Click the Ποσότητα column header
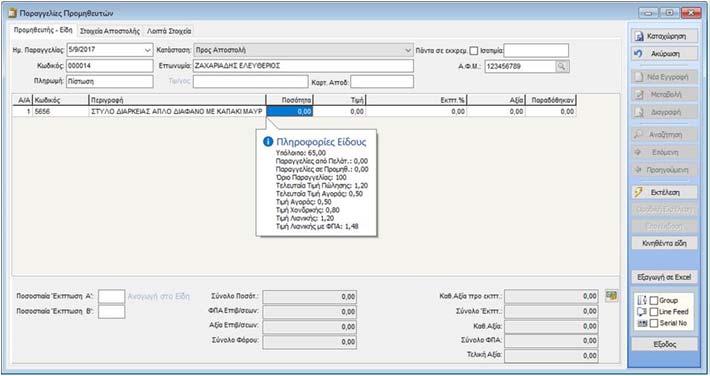This screenshot has height=376, width=710. click(290, 100)
